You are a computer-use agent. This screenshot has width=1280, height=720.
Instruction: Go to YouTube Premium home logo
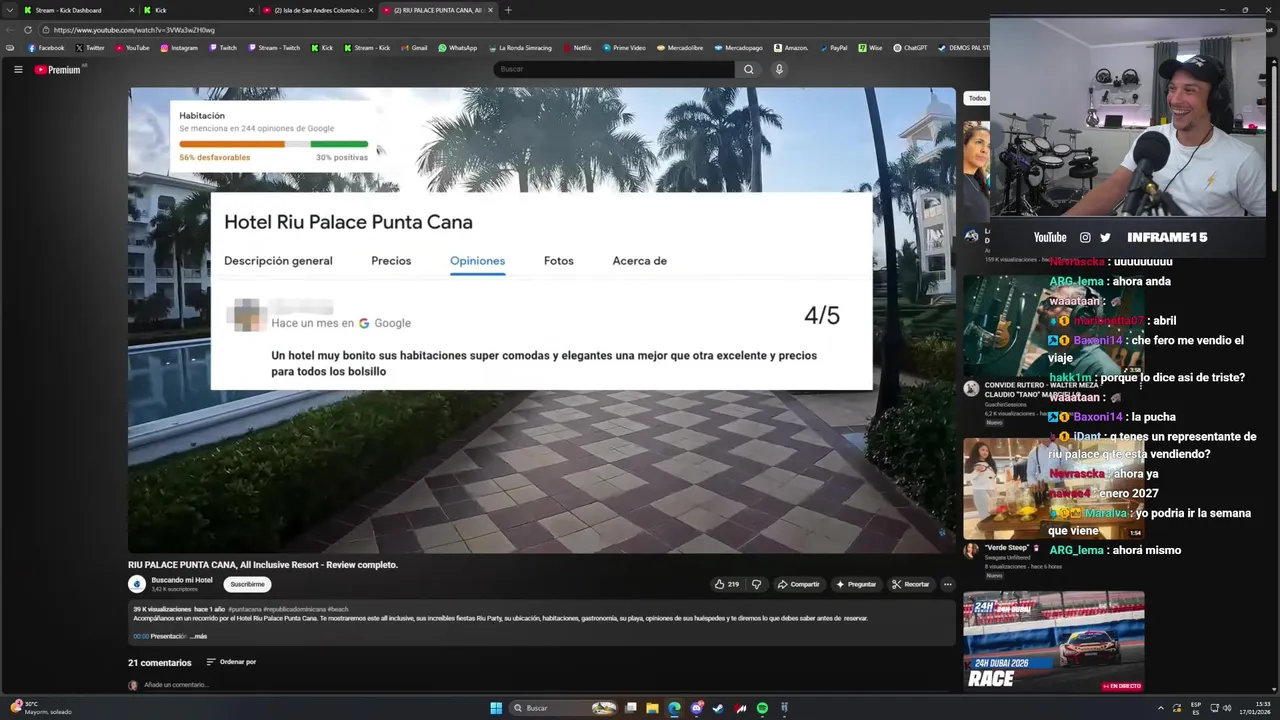(x=57, y=69)
